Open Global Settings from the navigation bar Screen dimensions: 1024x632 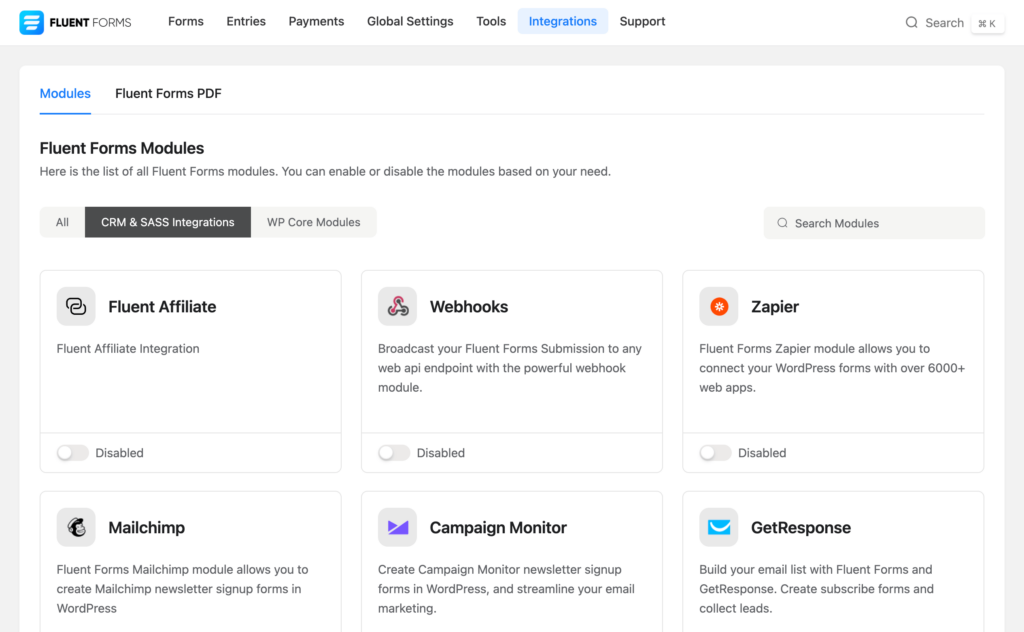[x=410, y=21]
